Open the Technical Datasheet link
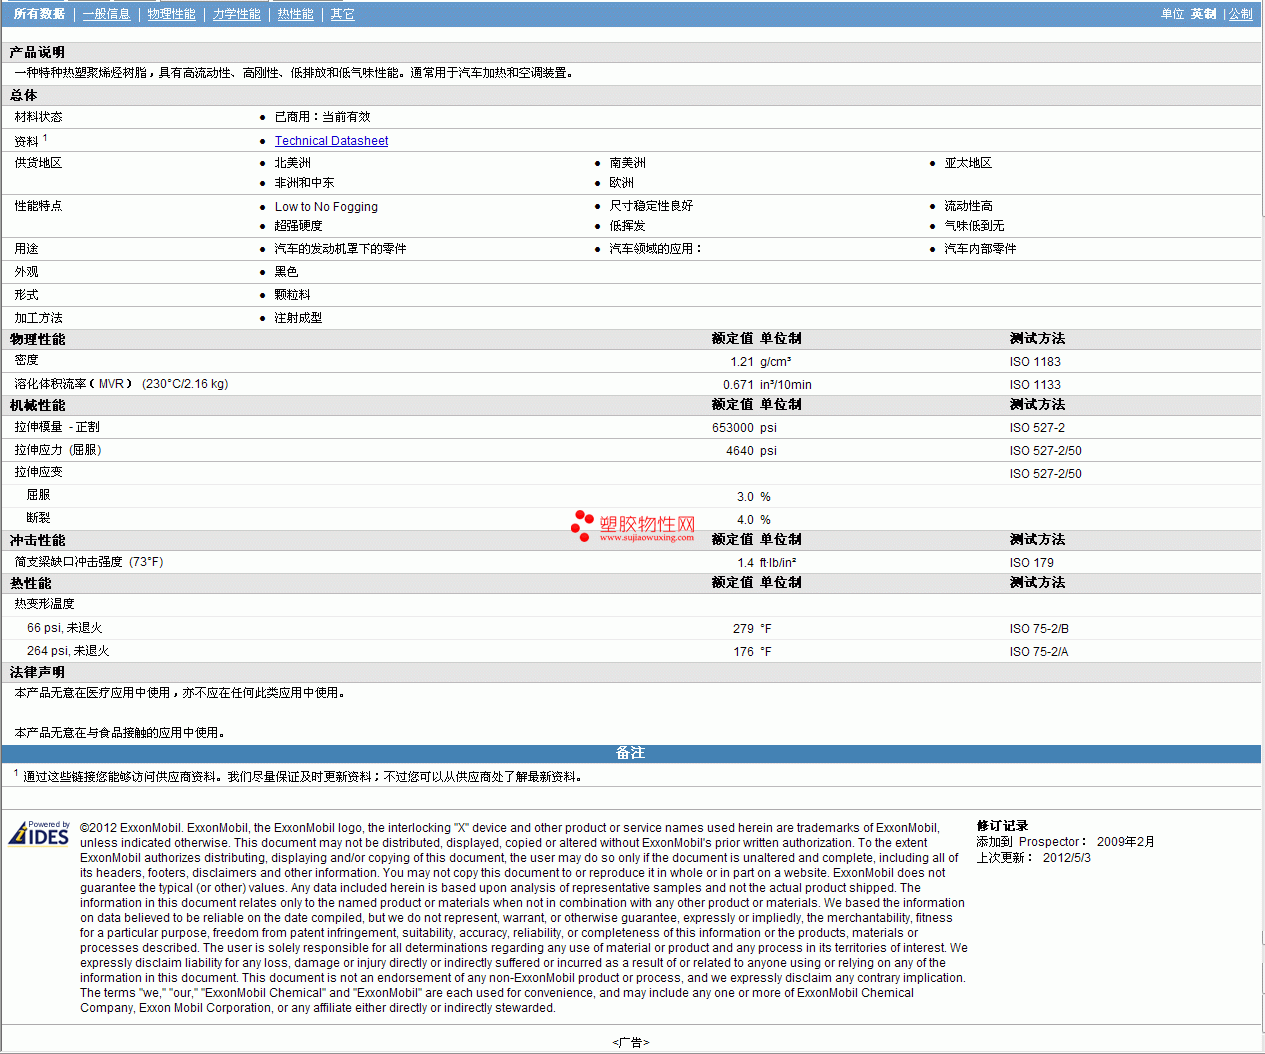Image resolution: width=1265 pixels, height=1054 pixels. pyautogui.click(x=331, y=141)
